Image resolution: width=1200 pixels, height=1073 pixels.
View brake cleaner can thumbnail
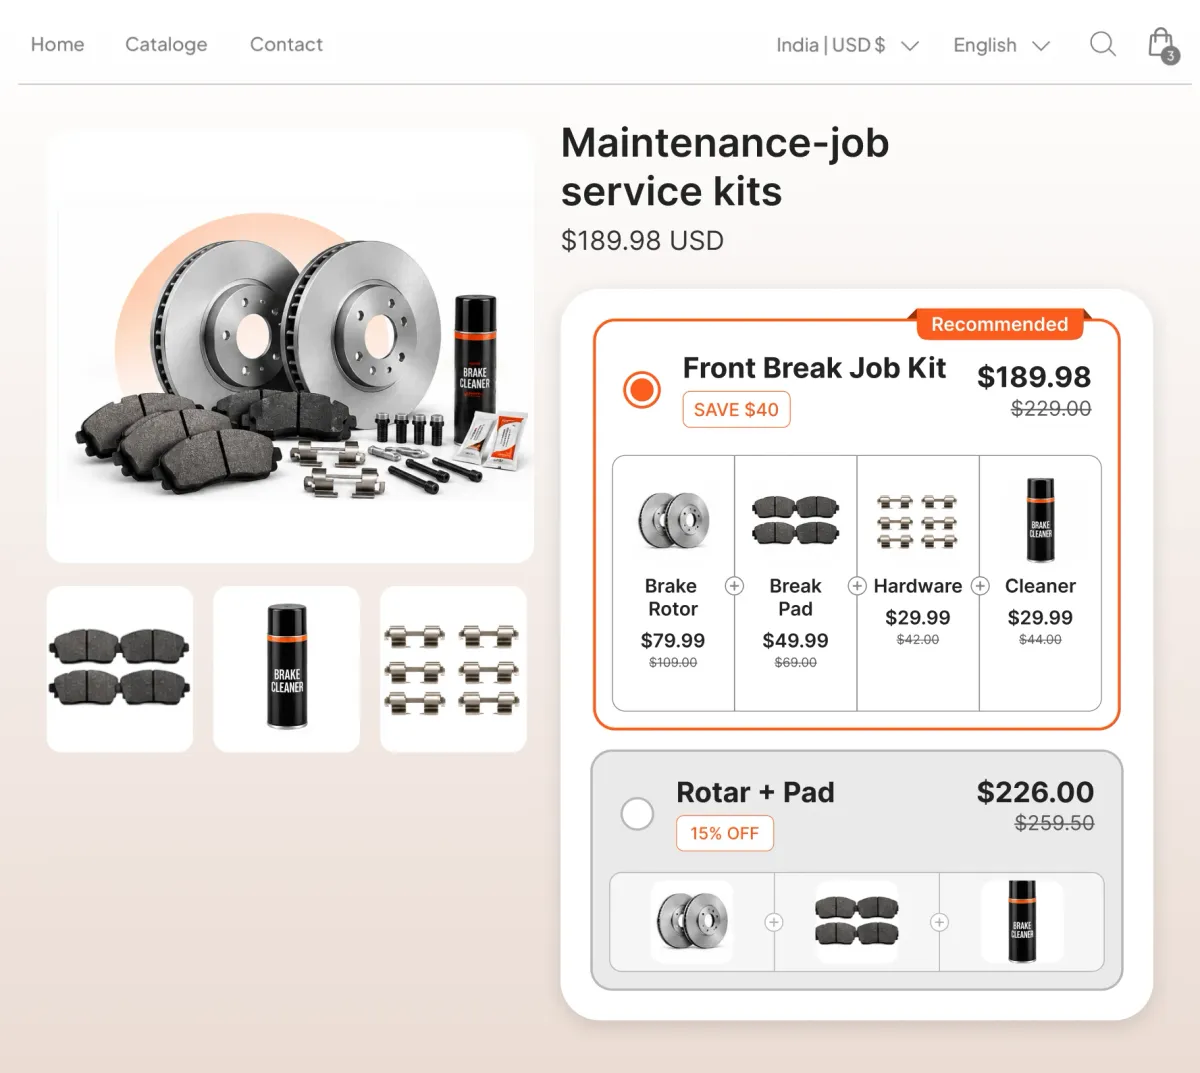tap(287, 669)
